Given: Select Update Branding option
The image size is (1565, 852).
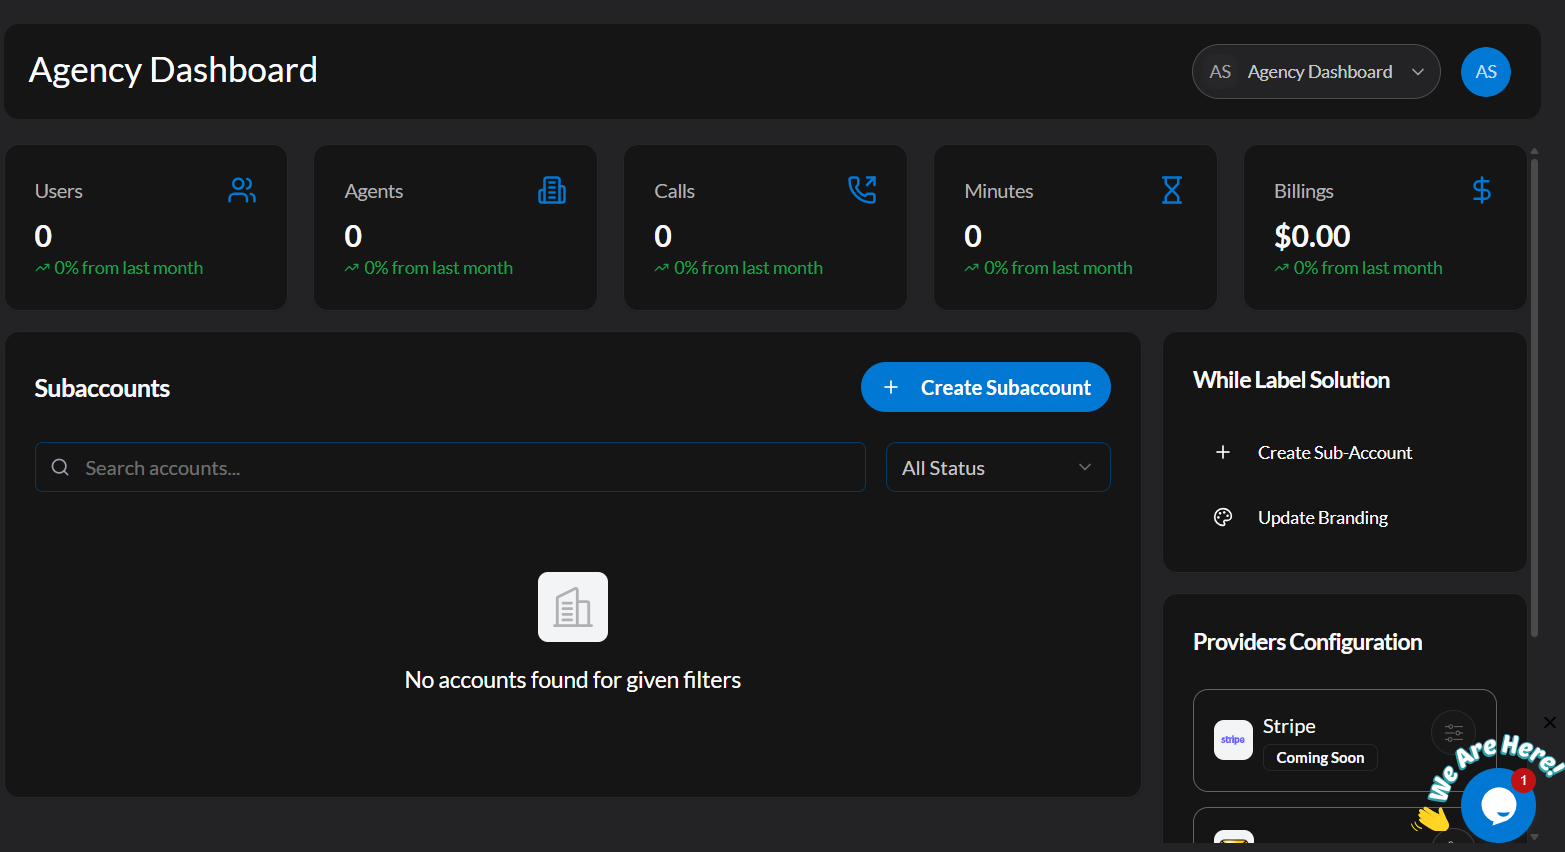Looking at the screenshot, I should 1322,518.
